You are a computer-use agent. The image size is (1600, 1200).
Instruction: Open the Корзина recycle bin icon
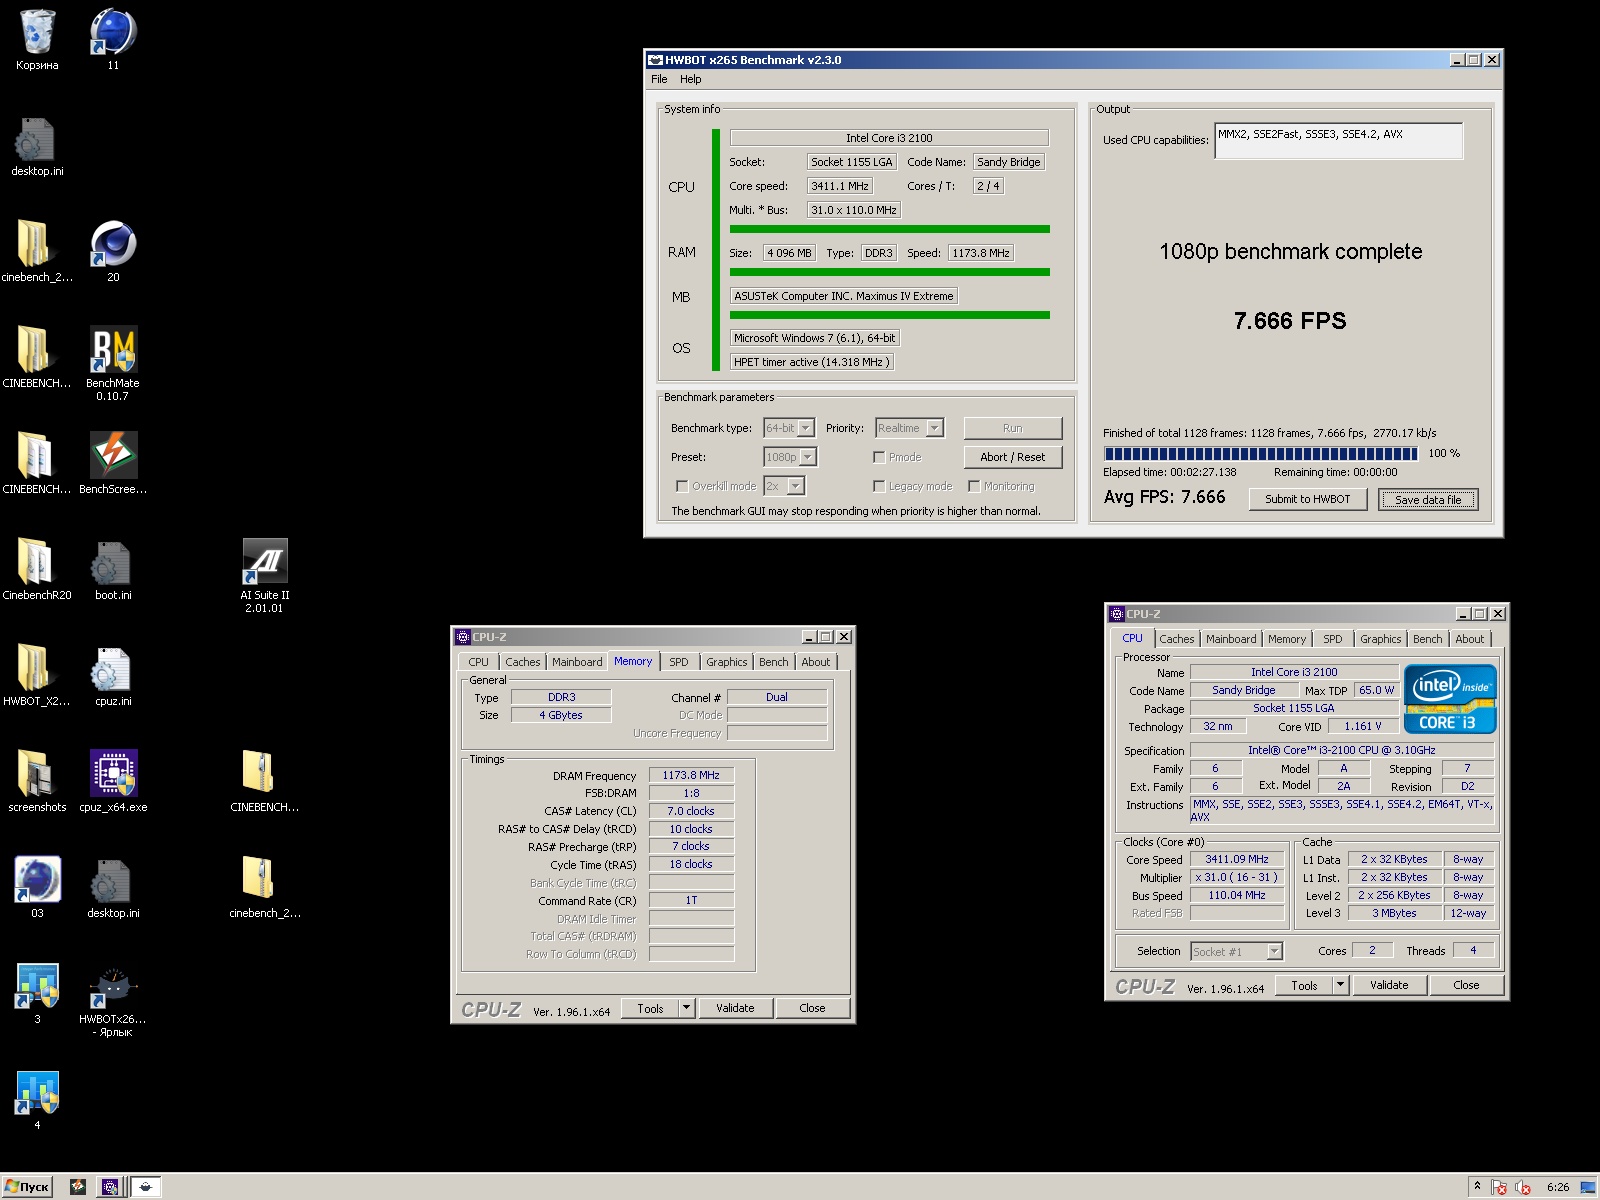(37, 40)
